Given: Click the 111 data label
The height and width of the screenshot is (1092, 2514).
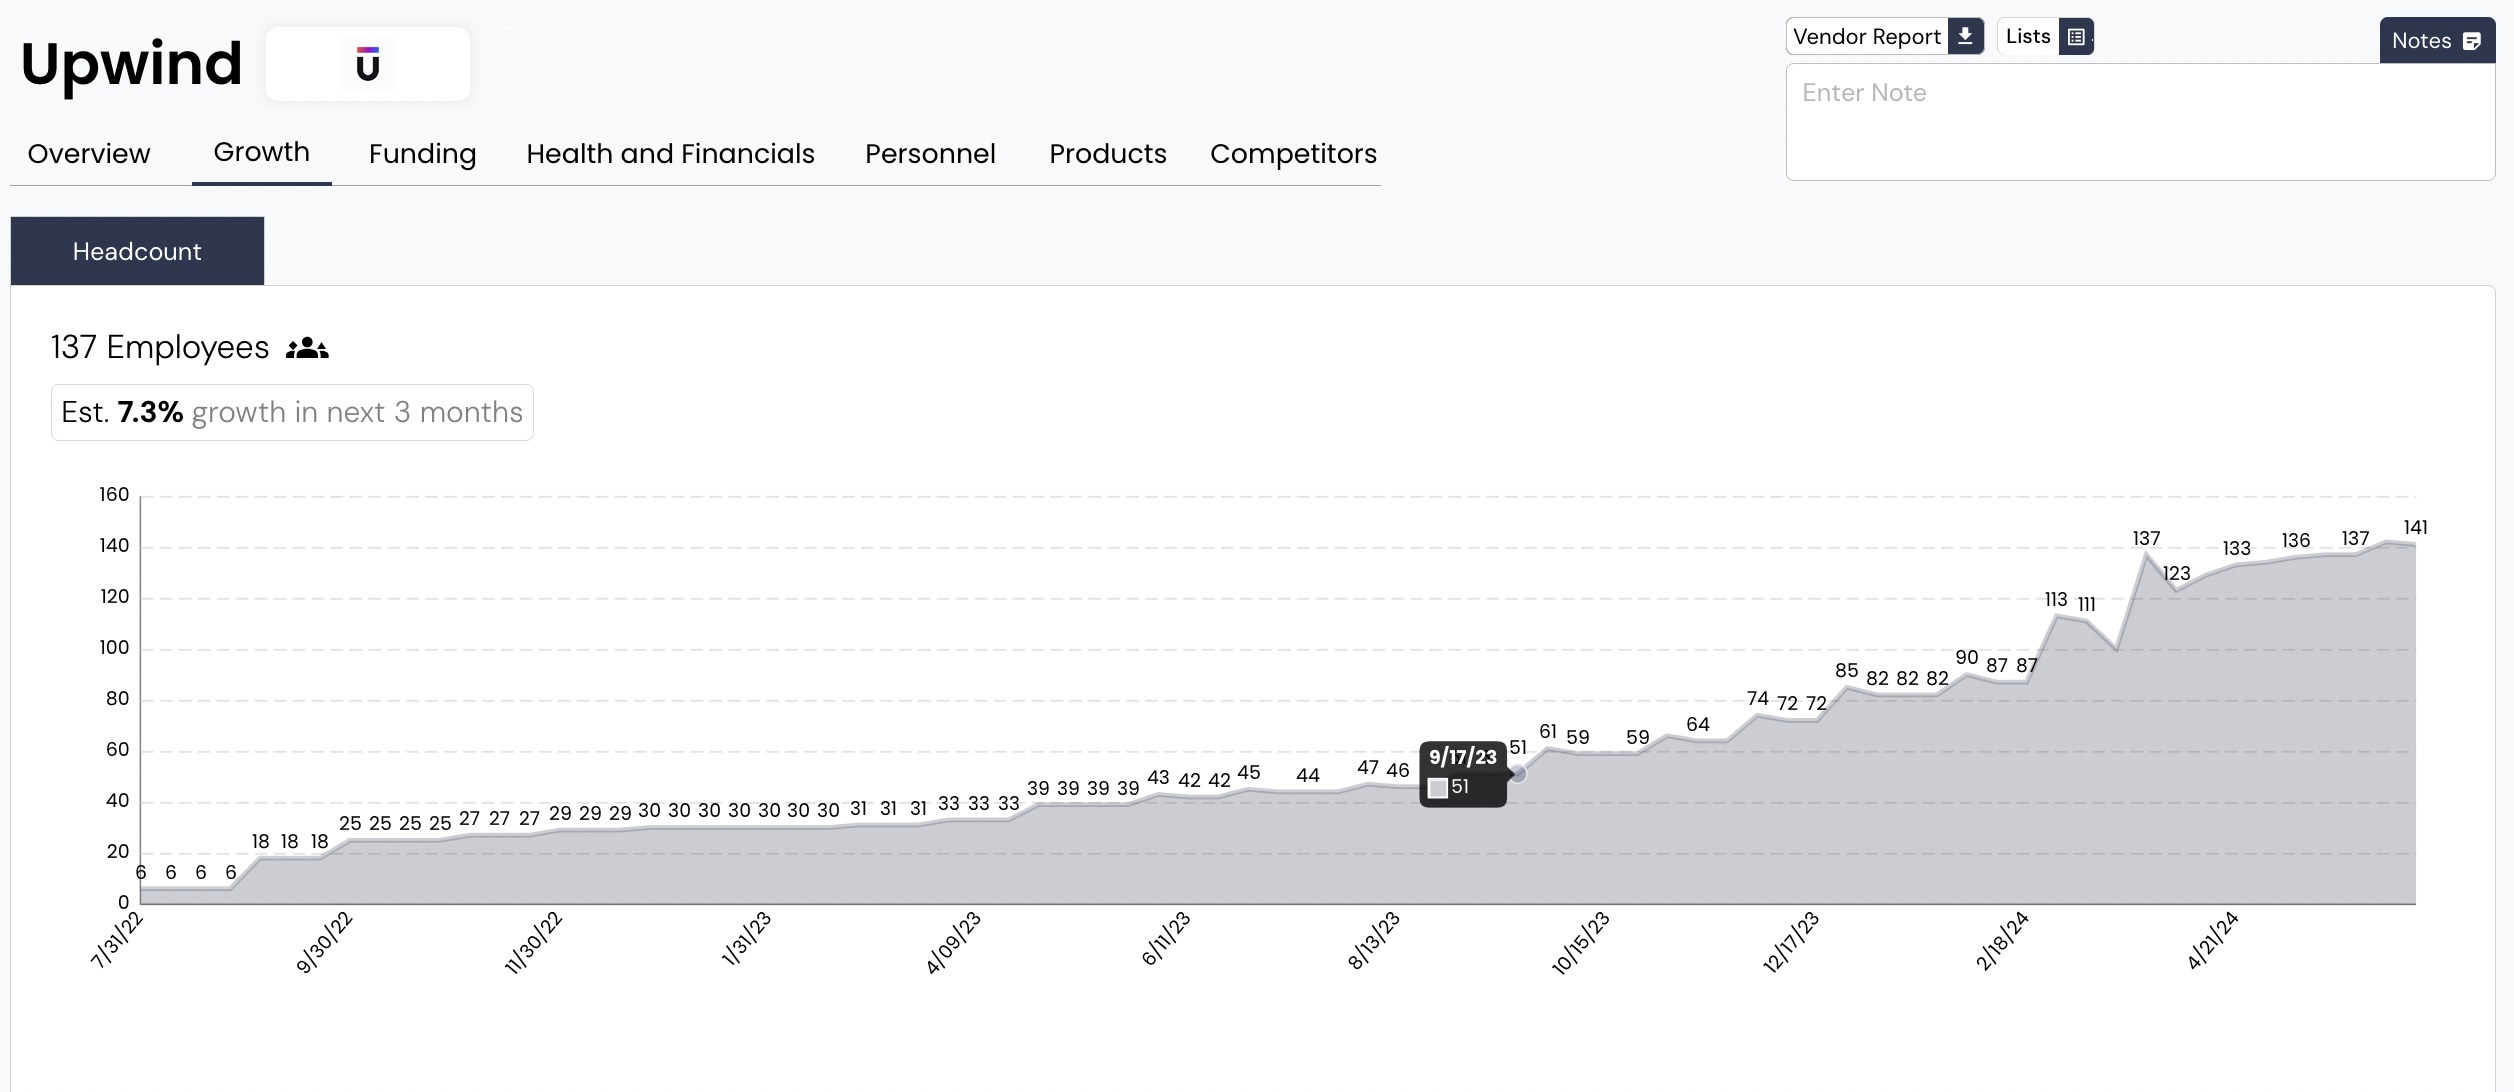Looking at the screenshot, I should point(2086,604).
